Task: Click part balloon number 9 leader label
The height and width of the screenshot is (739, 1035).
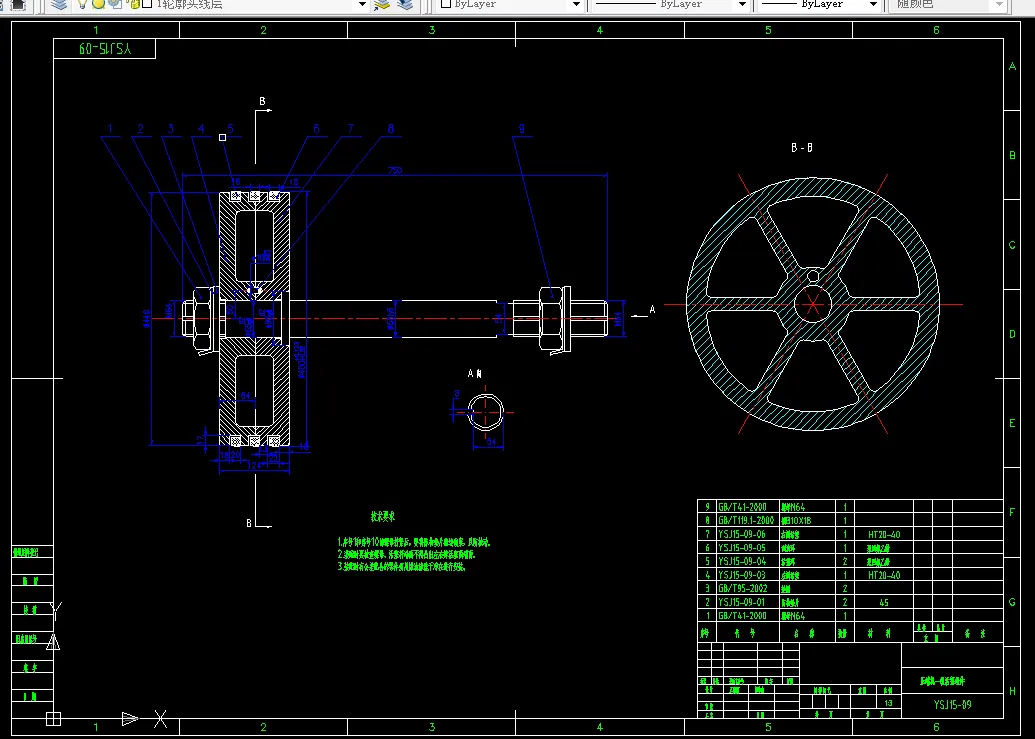Action: [521, 129]
